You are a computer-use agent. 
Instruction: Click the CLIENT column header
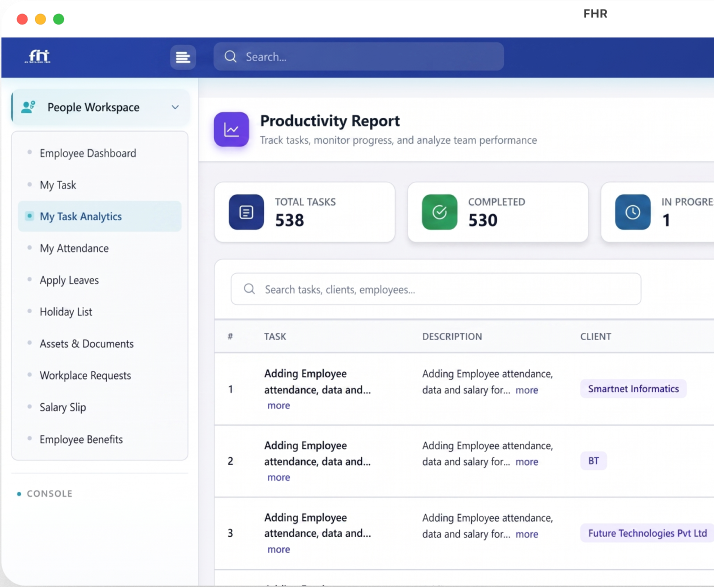(x=596, y=337)
